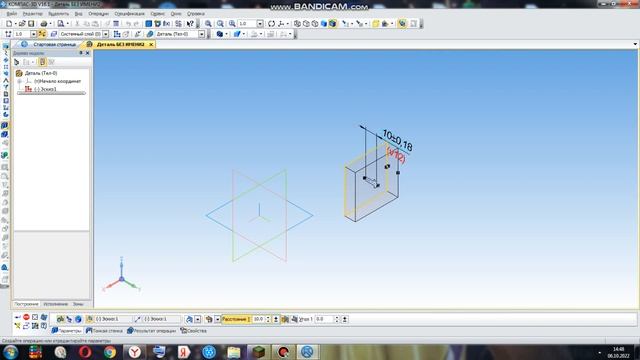Open extrusion direction dropdown arrow
640x360 pixels.
pyautogui.click(x=198, y=319)
